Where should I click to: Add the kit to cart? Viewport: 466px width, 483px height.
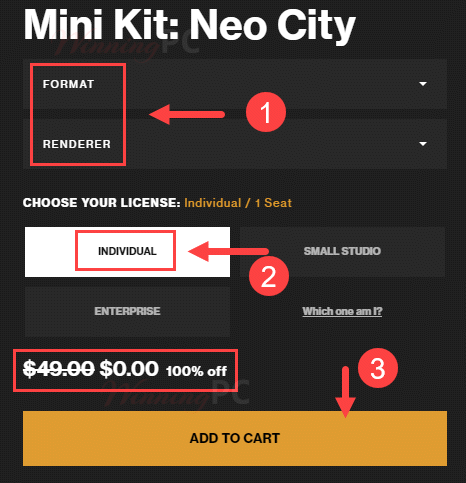[x=235, y=438]
